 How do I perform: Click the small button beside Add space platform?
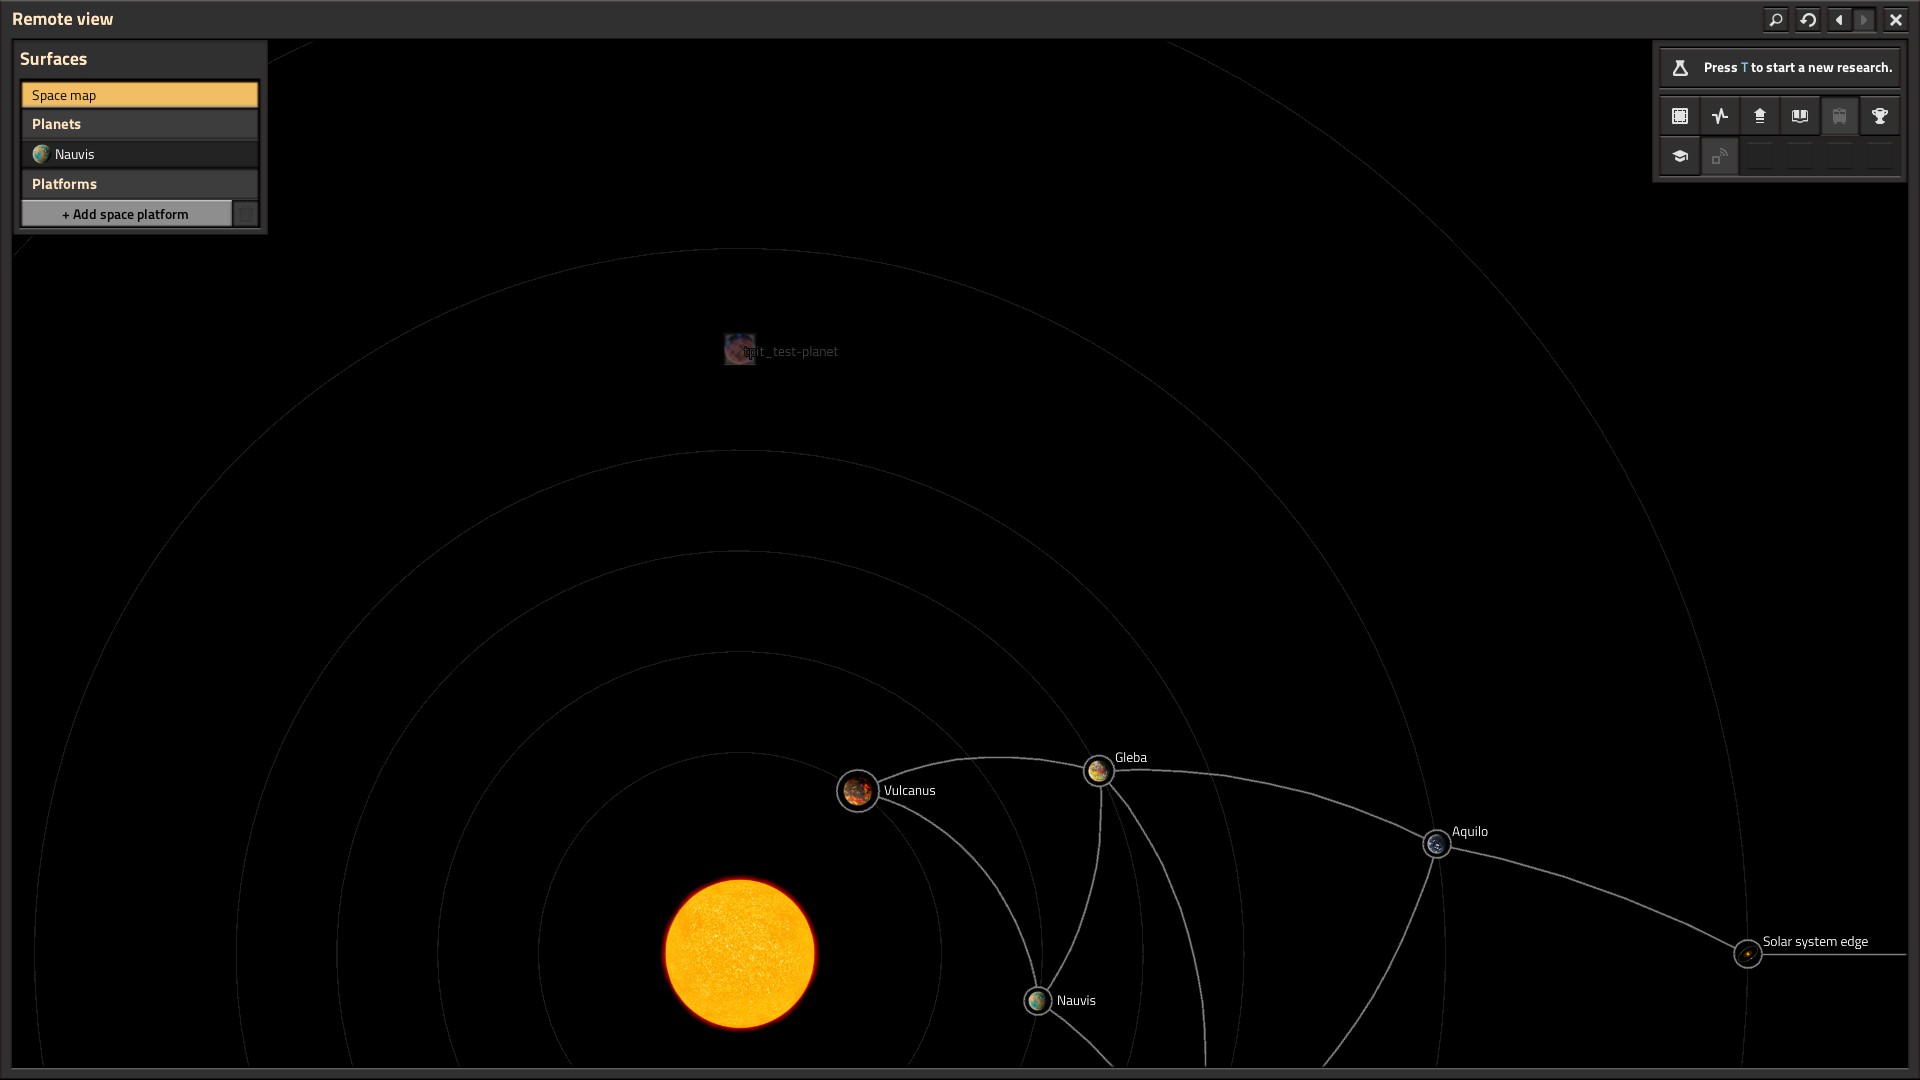point(246,213)
